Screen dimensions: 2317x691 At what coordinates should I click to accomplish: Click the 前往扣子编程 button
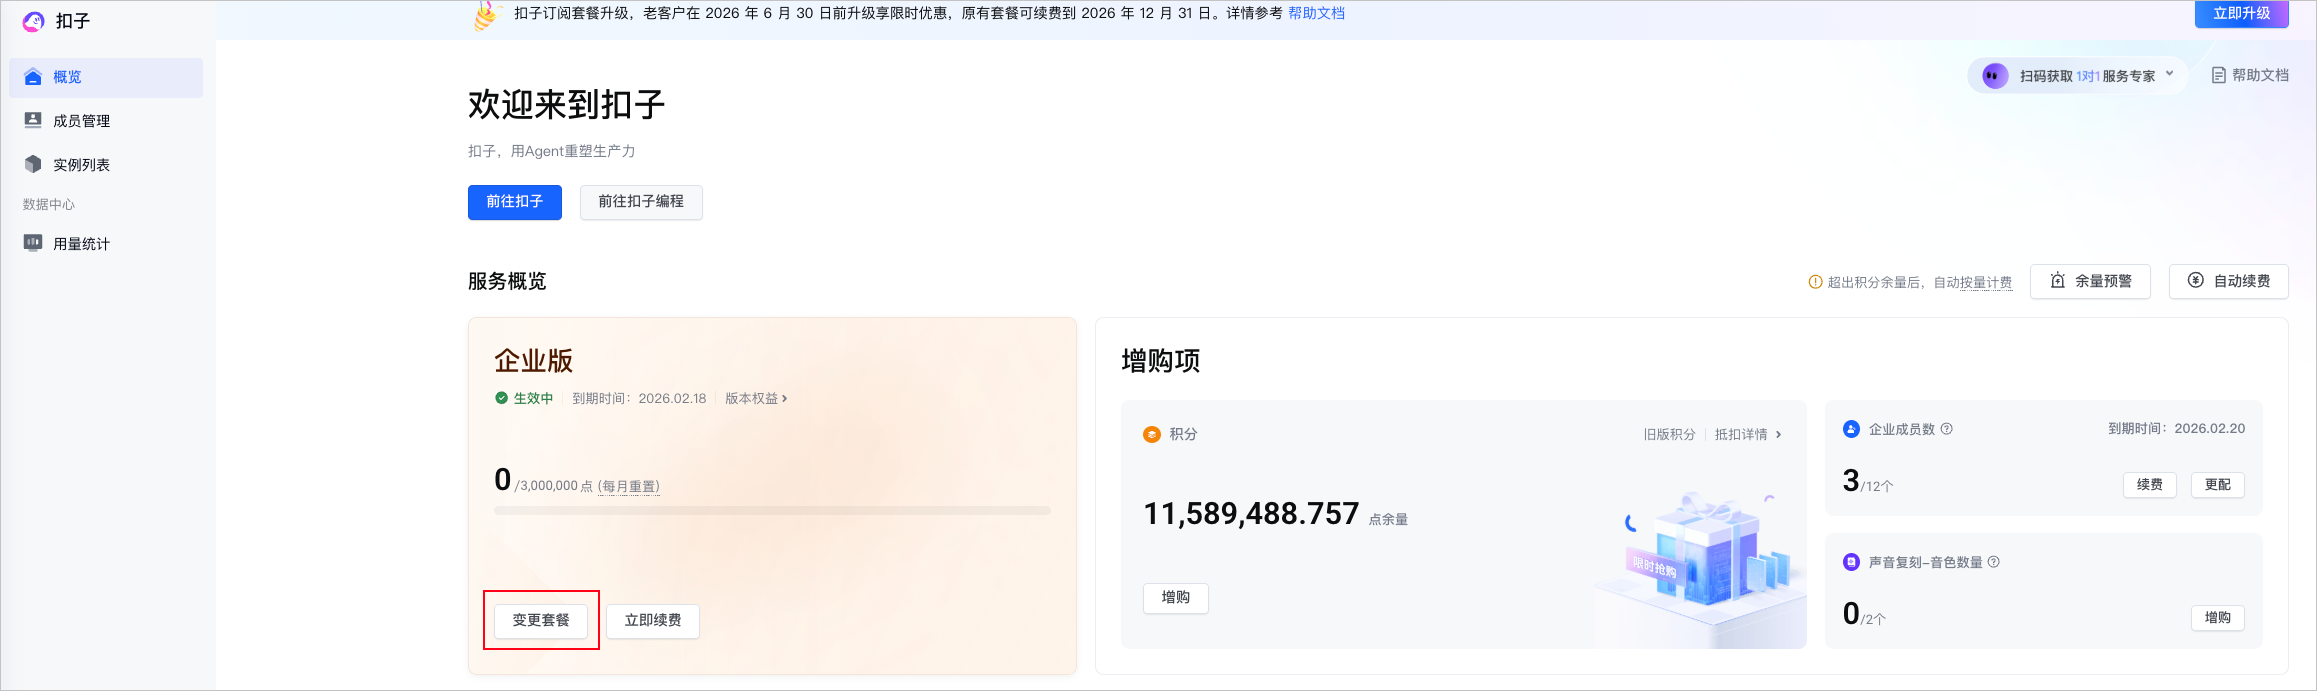click(641, 202)
